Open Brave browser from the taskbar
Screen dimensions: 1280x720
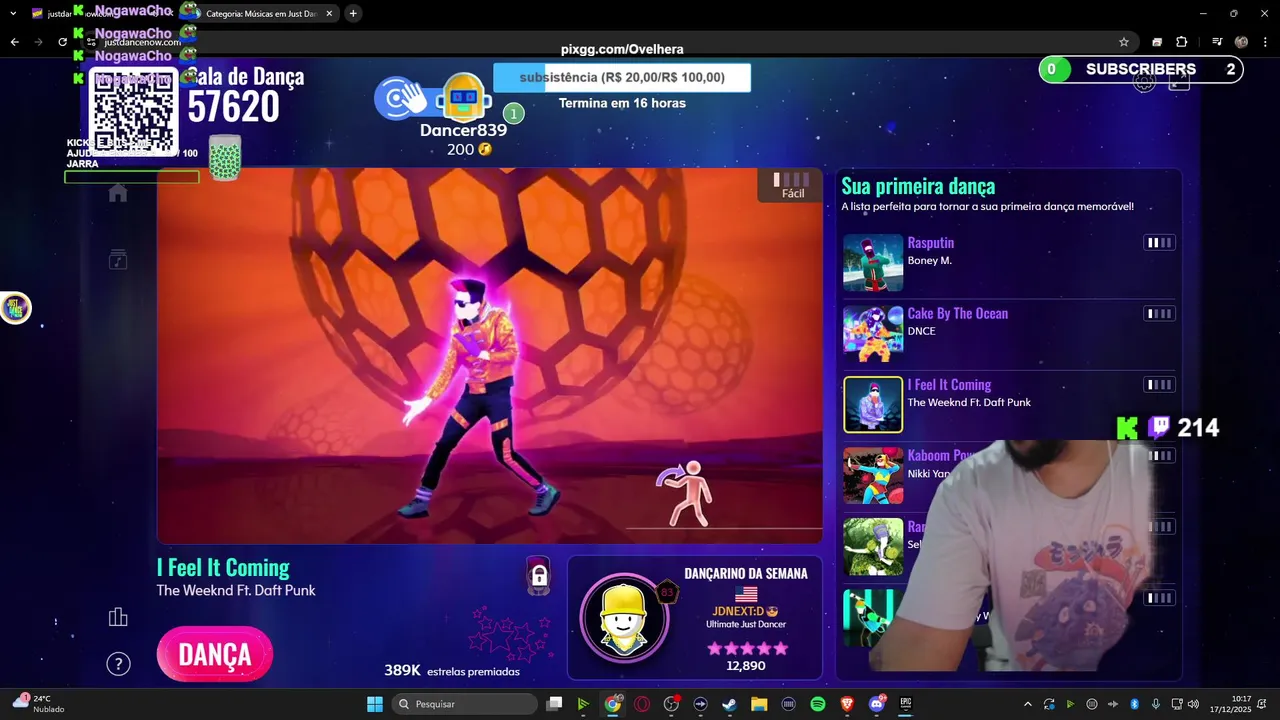tap(847, 704)
